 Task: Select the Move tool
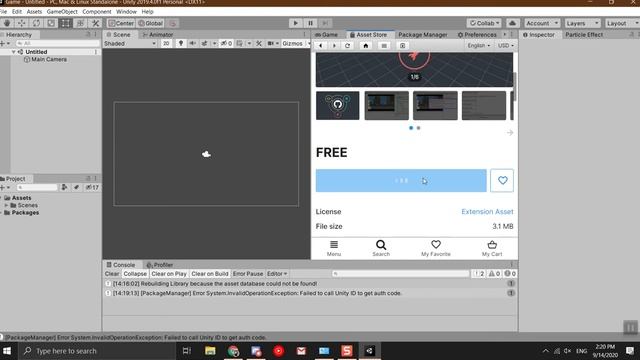coord(22,23)
